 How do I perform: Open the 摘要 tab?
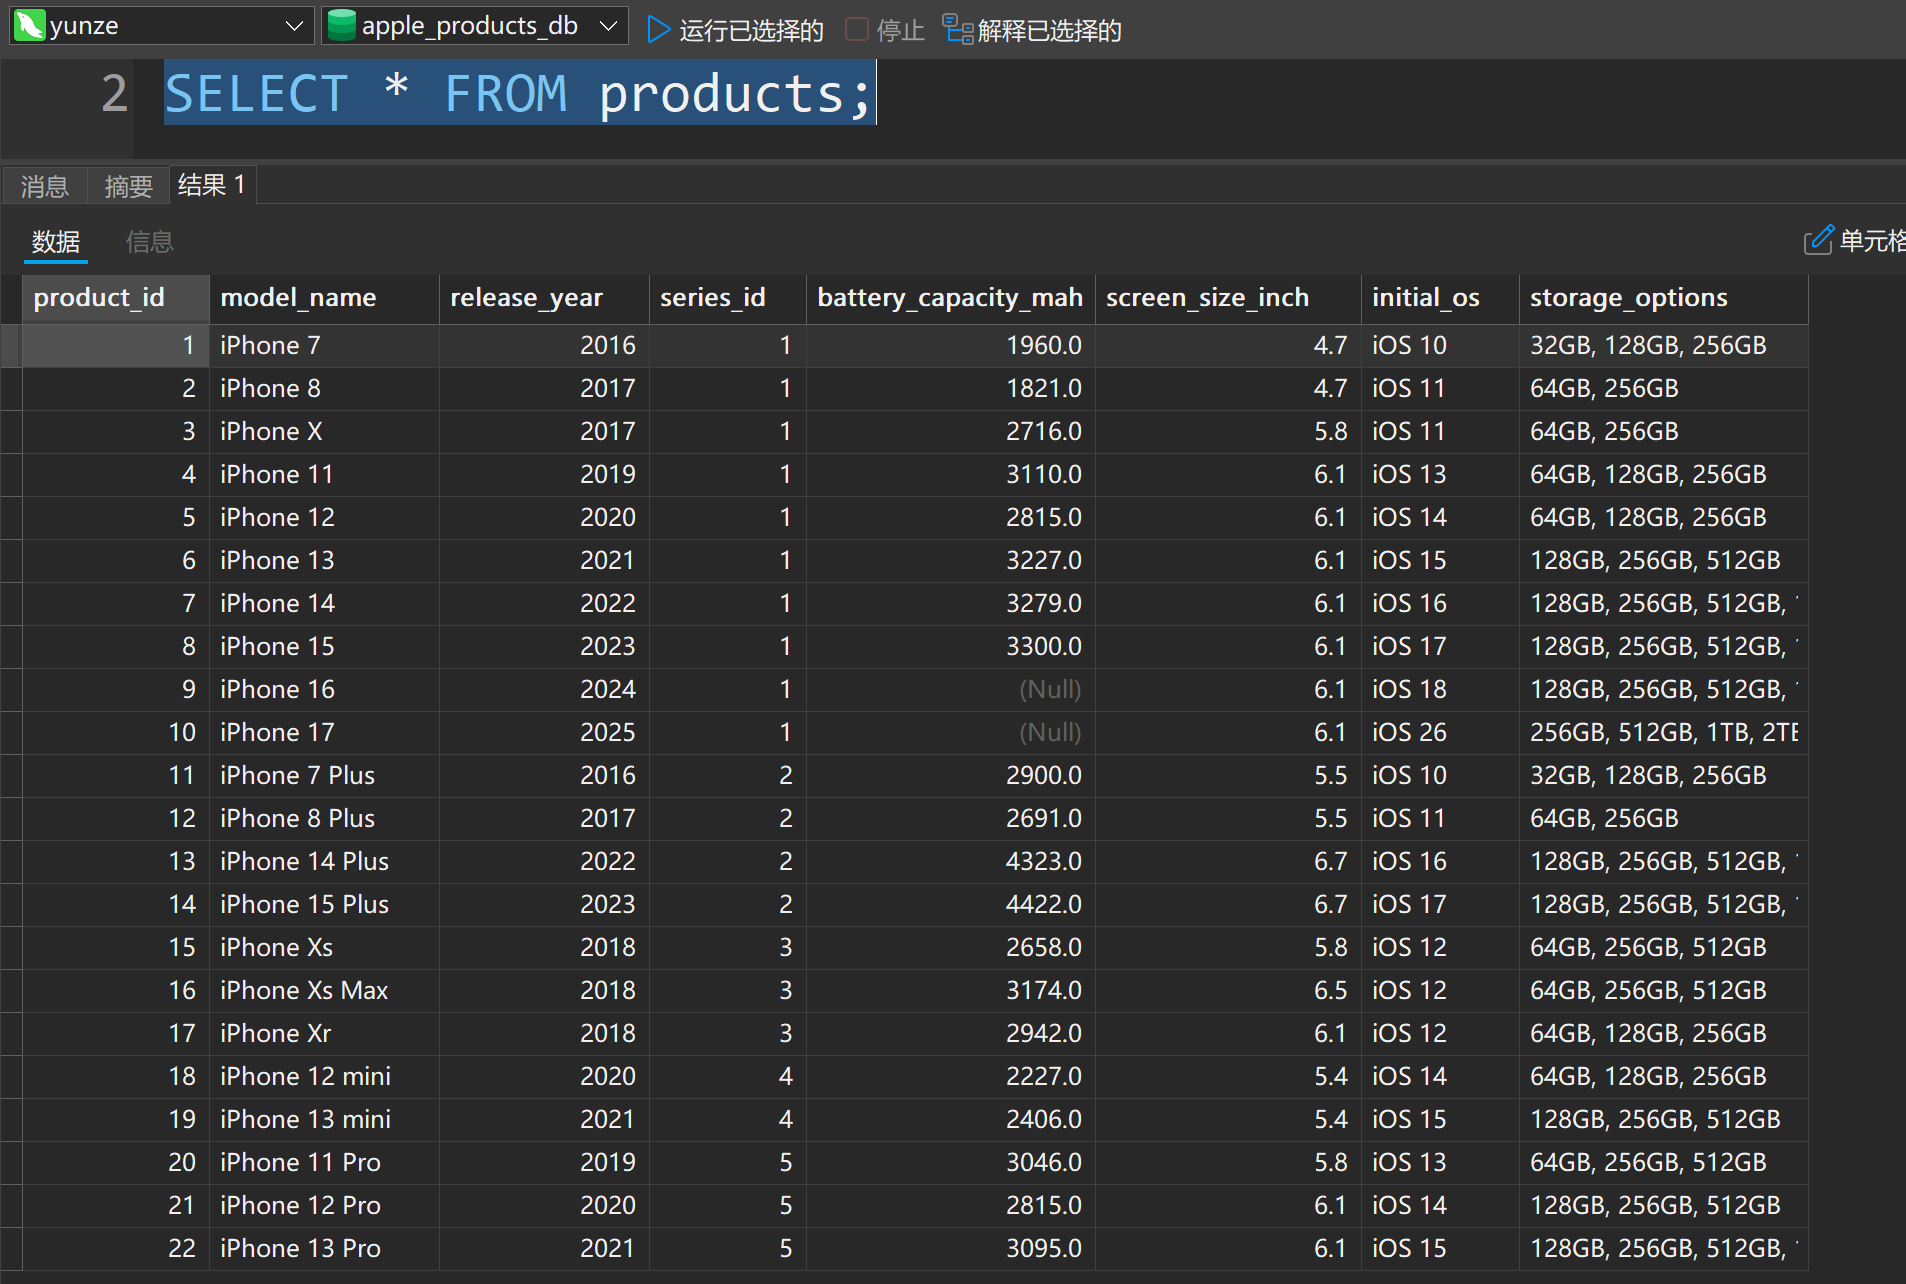point(128,186)
